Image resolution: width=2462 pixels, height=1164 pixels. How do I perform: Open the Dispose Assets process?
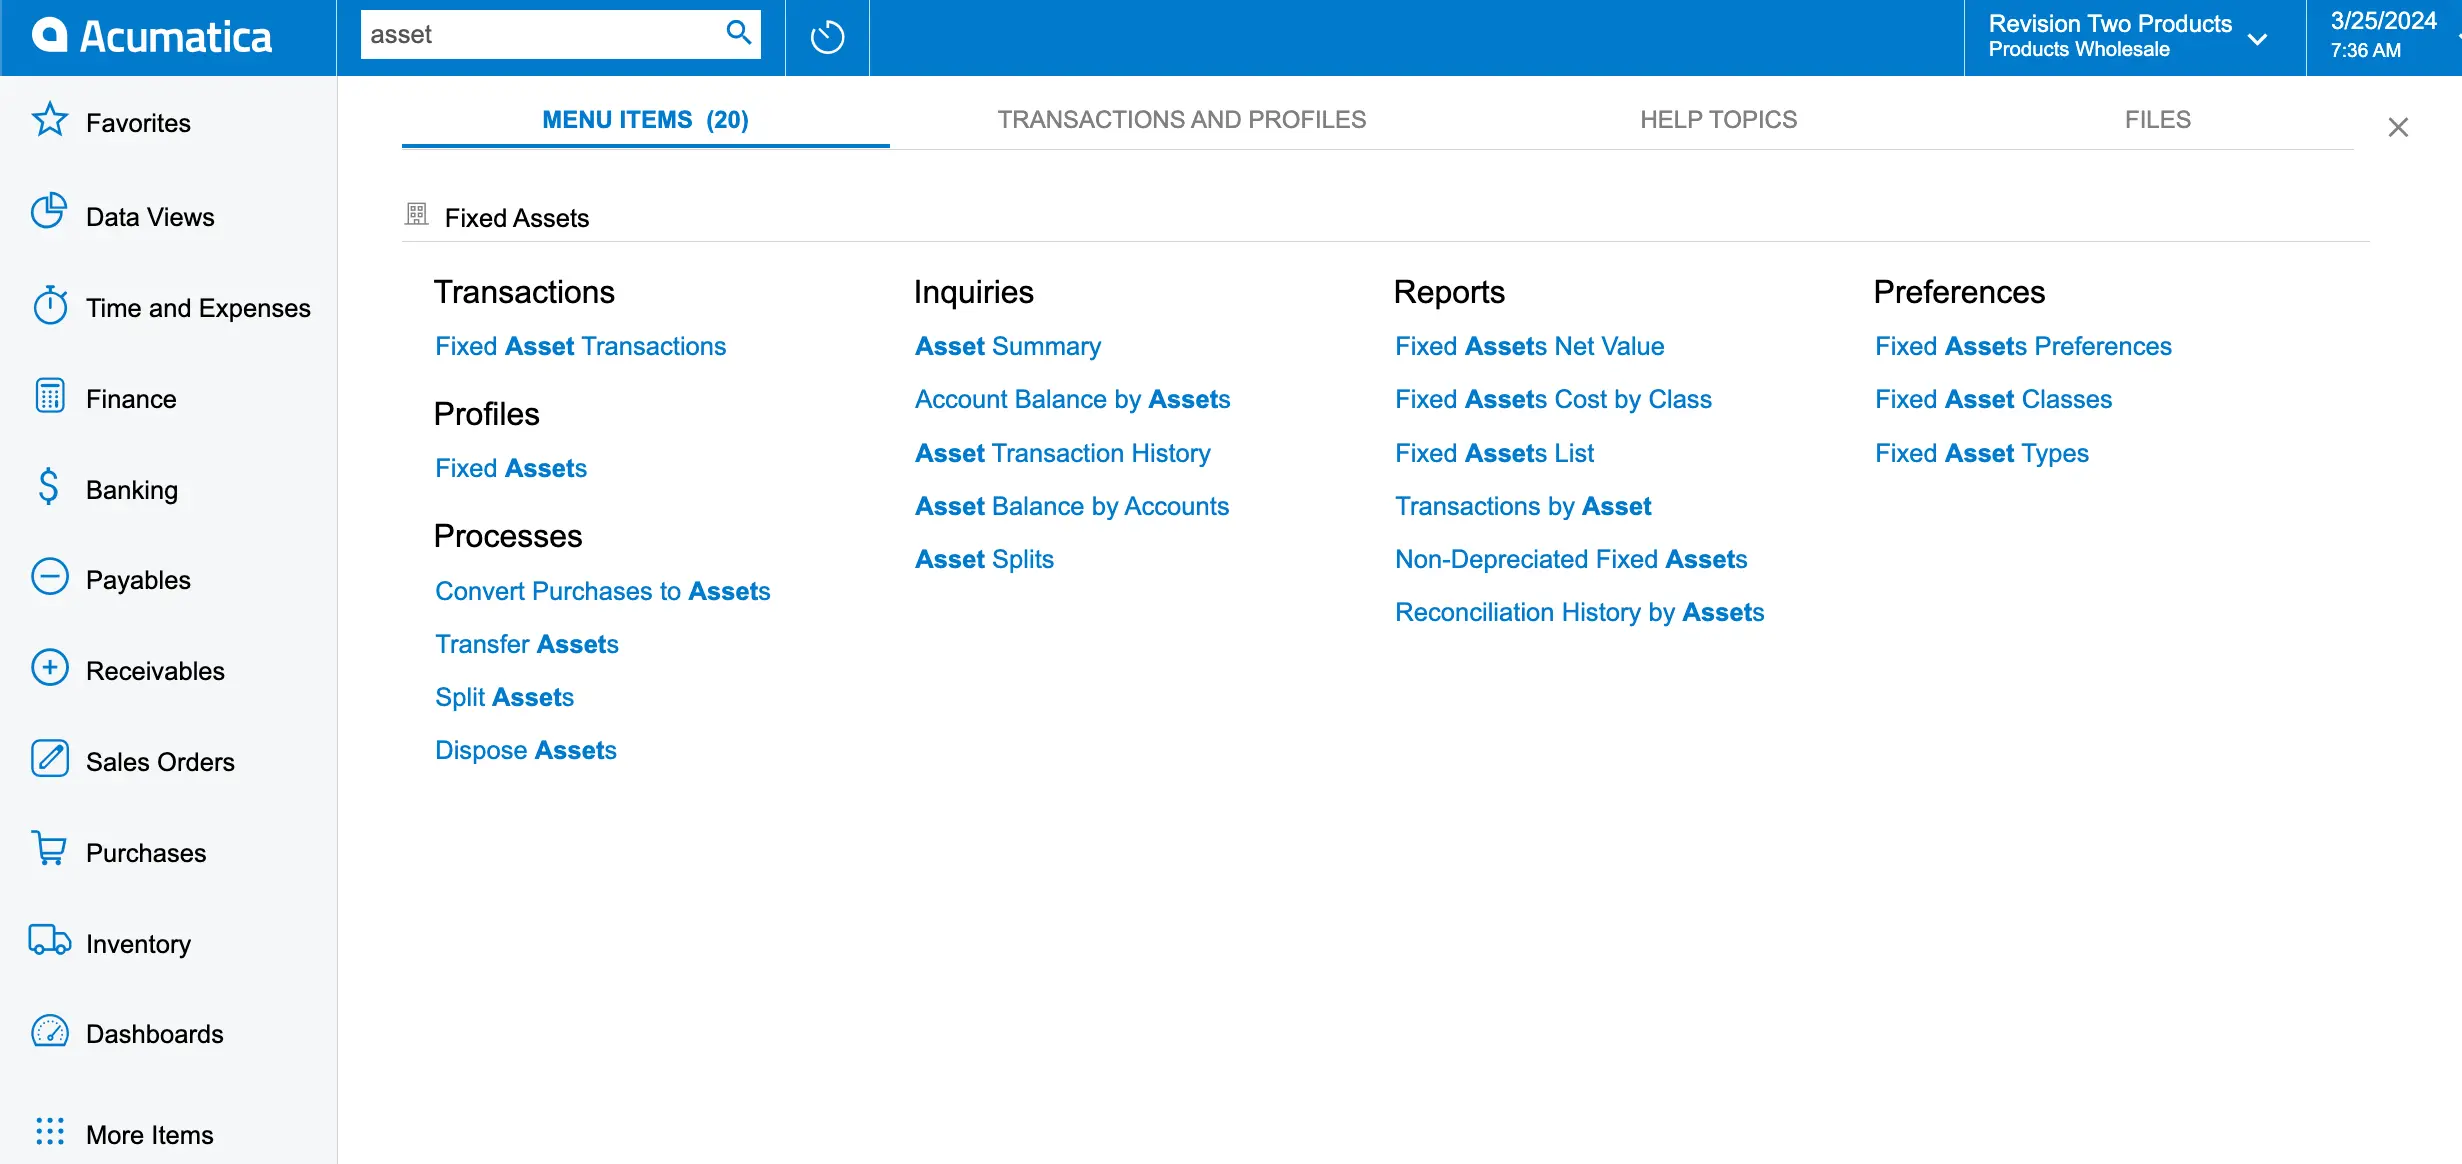(525, 750)
